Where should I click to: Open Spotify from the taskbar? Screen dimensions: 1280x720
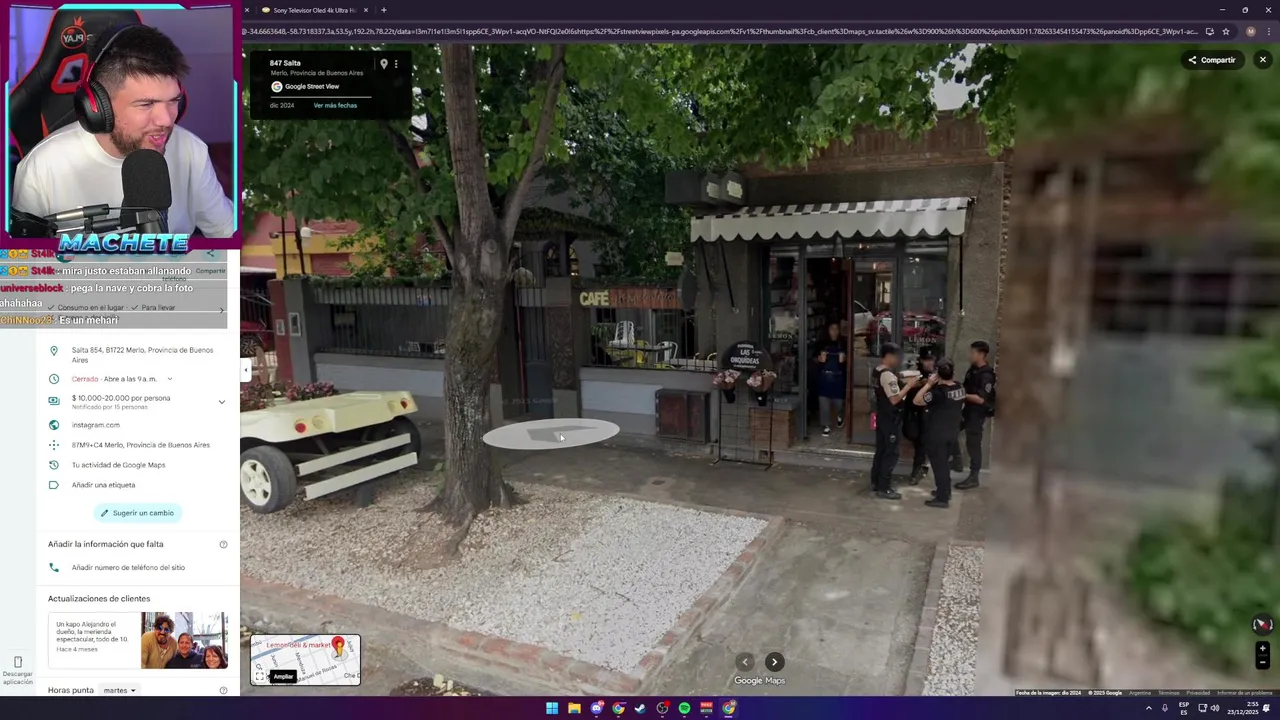(x=684, y=708)
